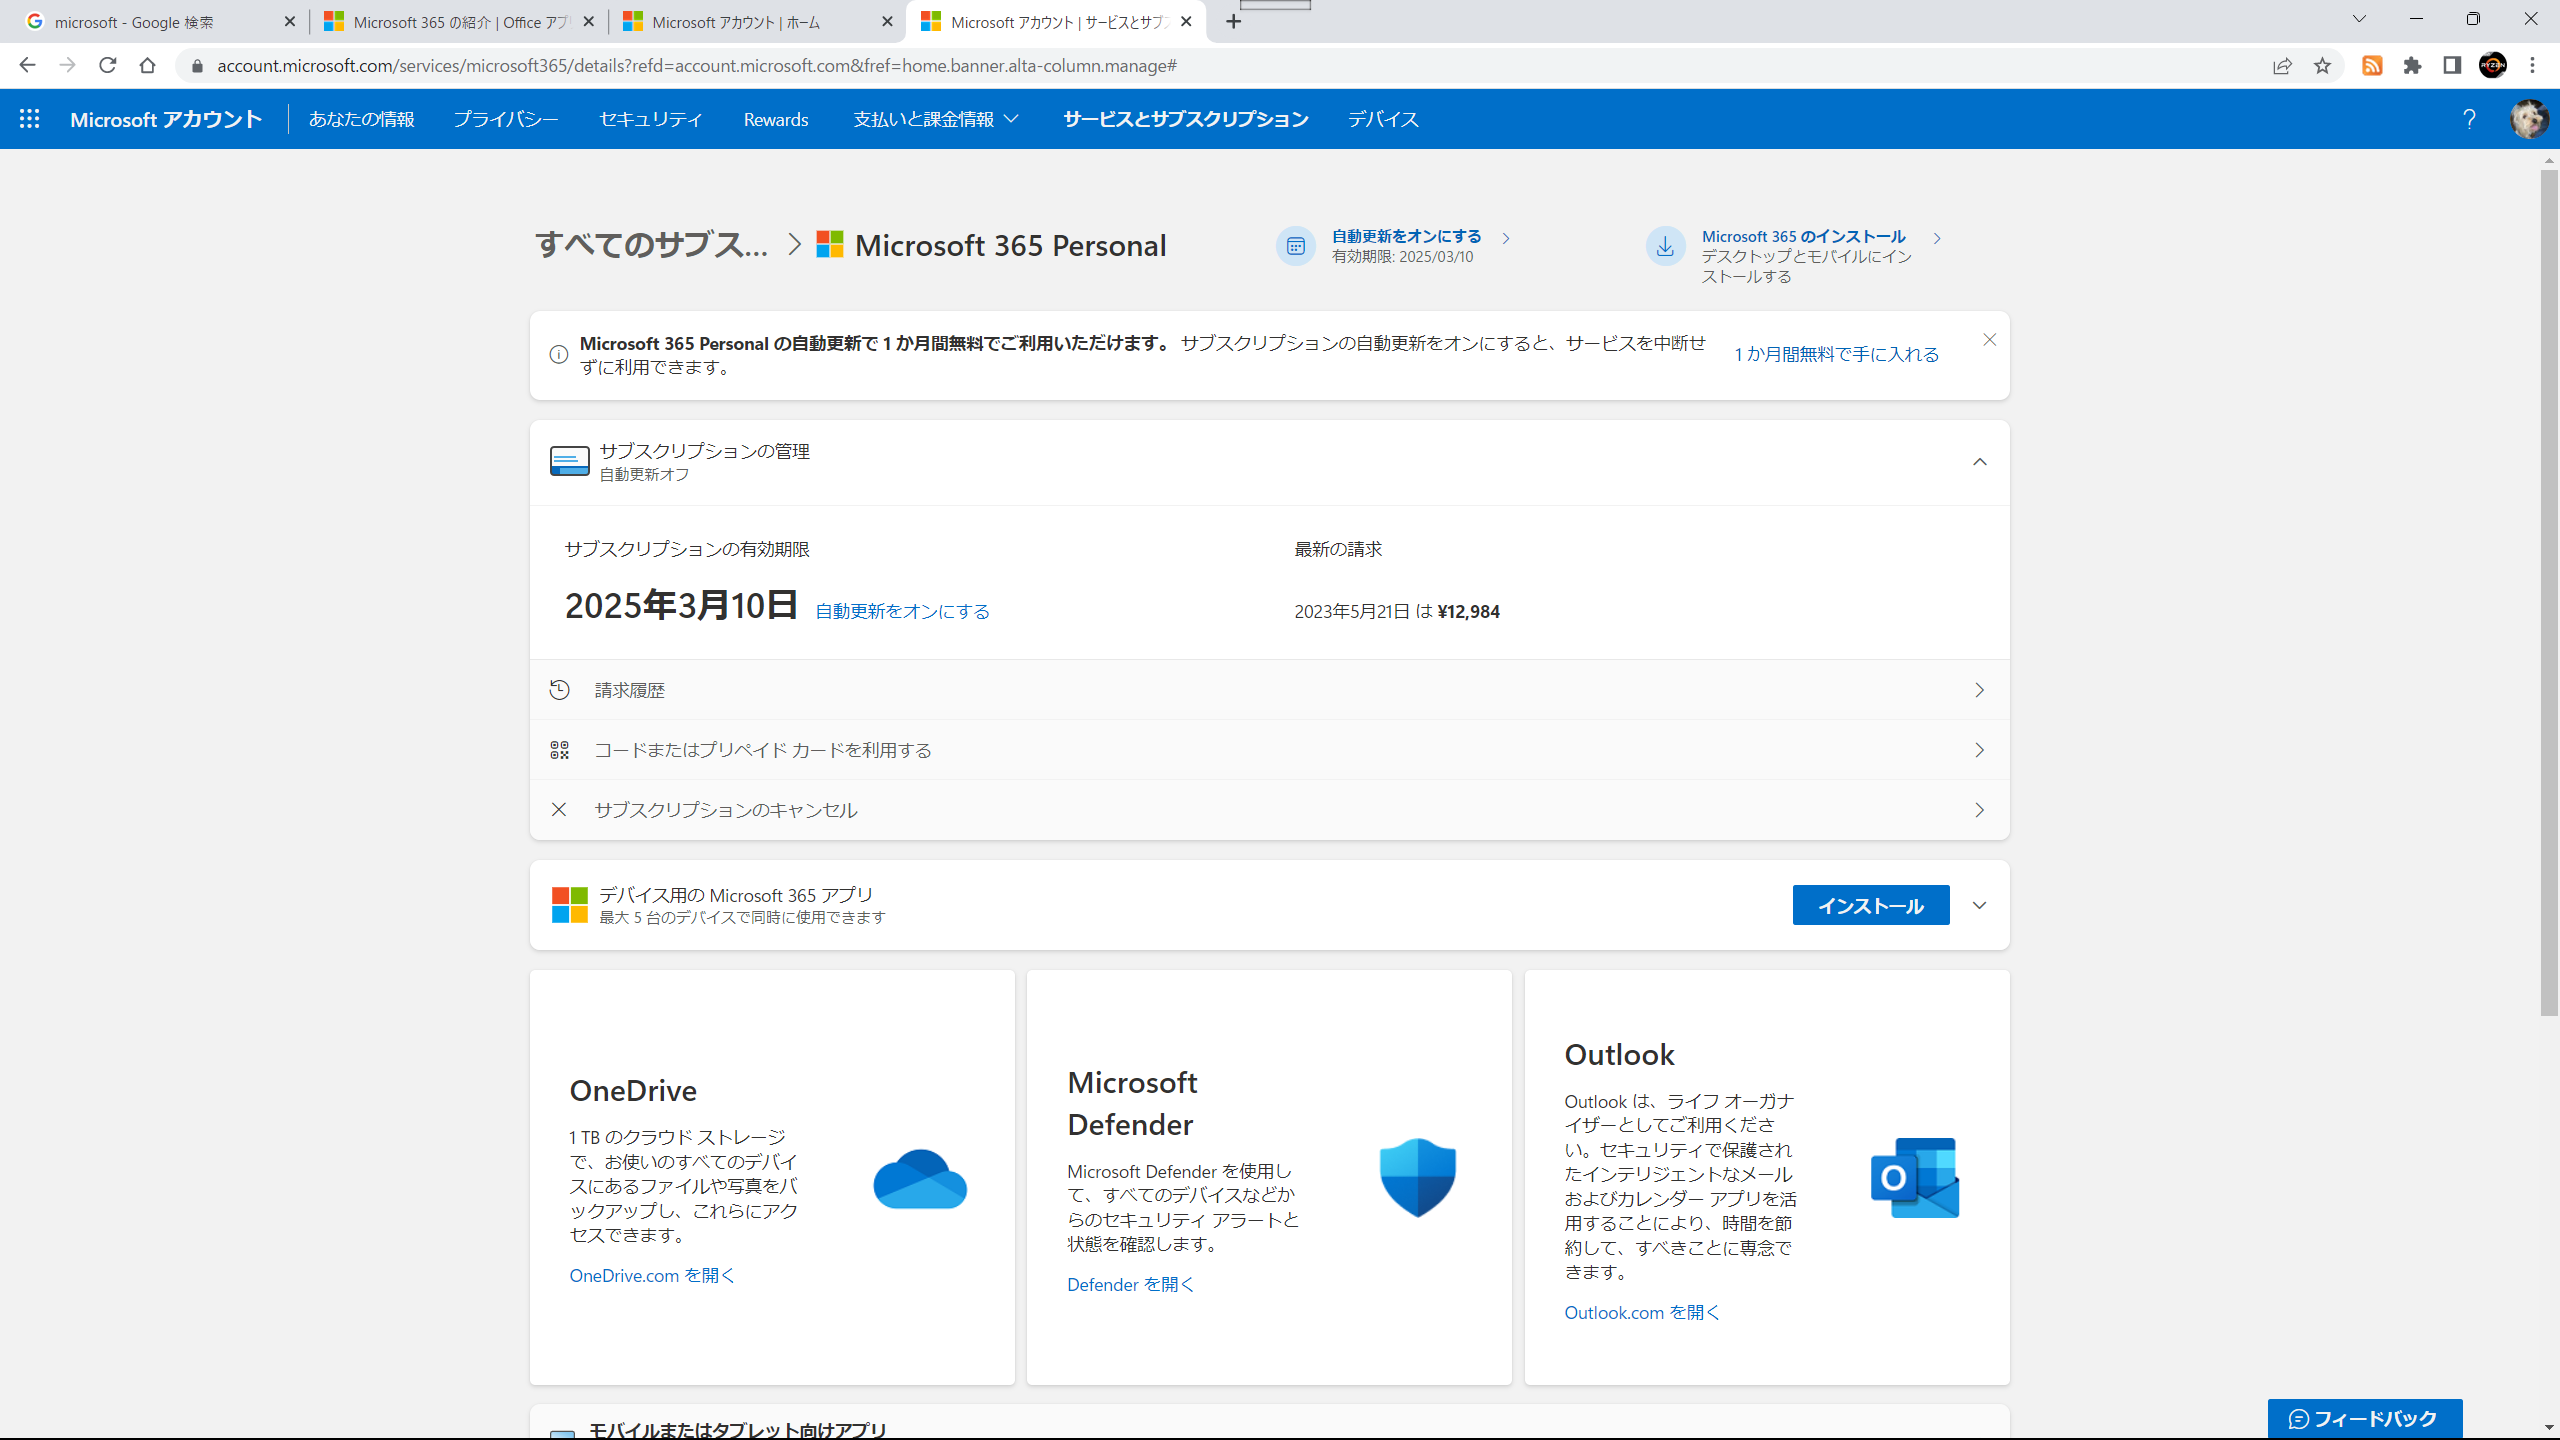Viewport: 2560px width, 1440px height.
Task: Click the OneDrive cloud icon
Action: (920, 1179)
